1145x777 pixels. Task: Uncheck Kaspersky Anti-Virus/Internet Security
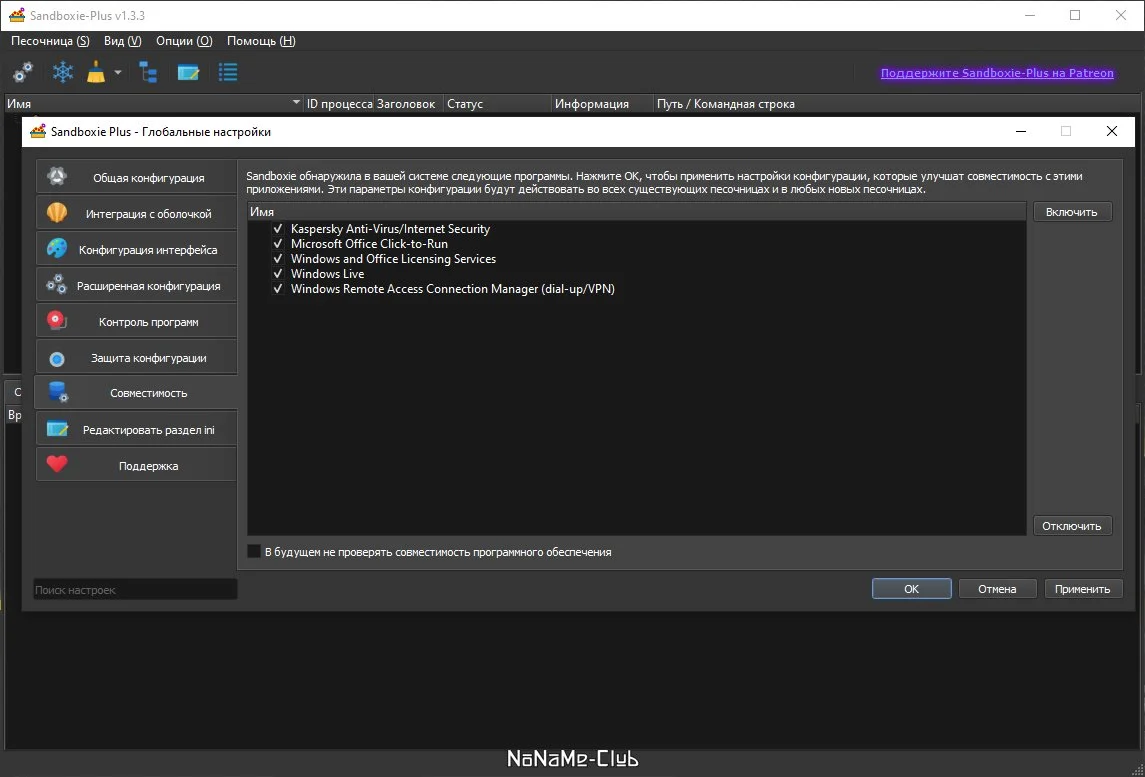[277, 229]
